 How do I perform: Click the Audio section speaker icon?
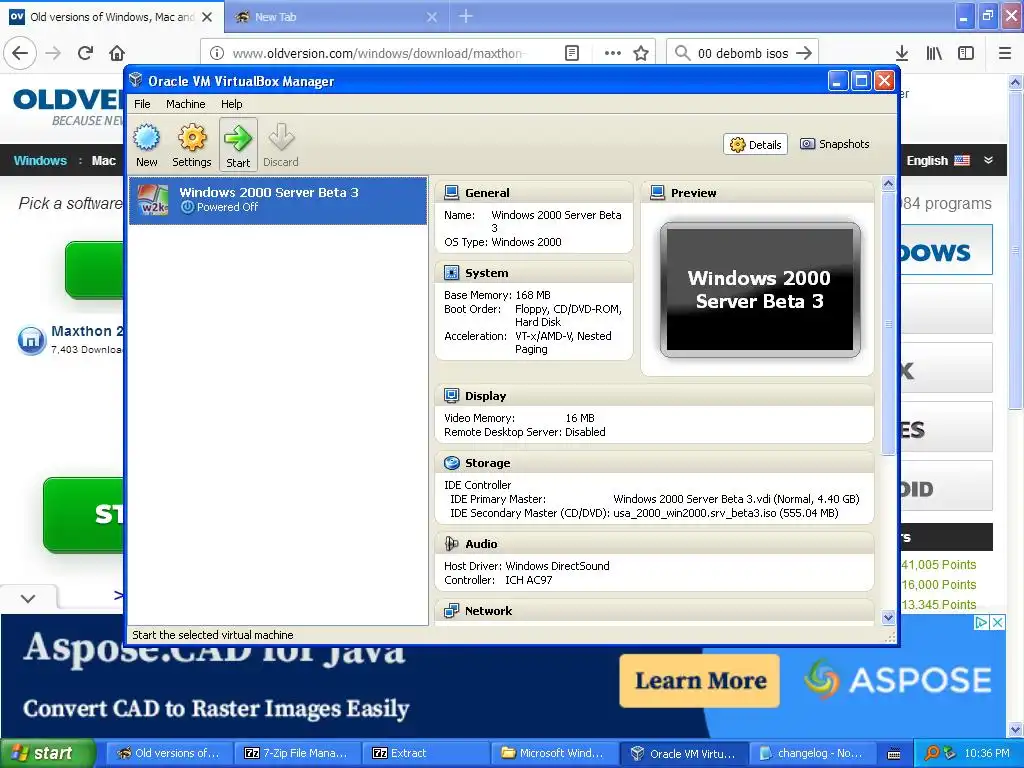[x=451, y=544]
